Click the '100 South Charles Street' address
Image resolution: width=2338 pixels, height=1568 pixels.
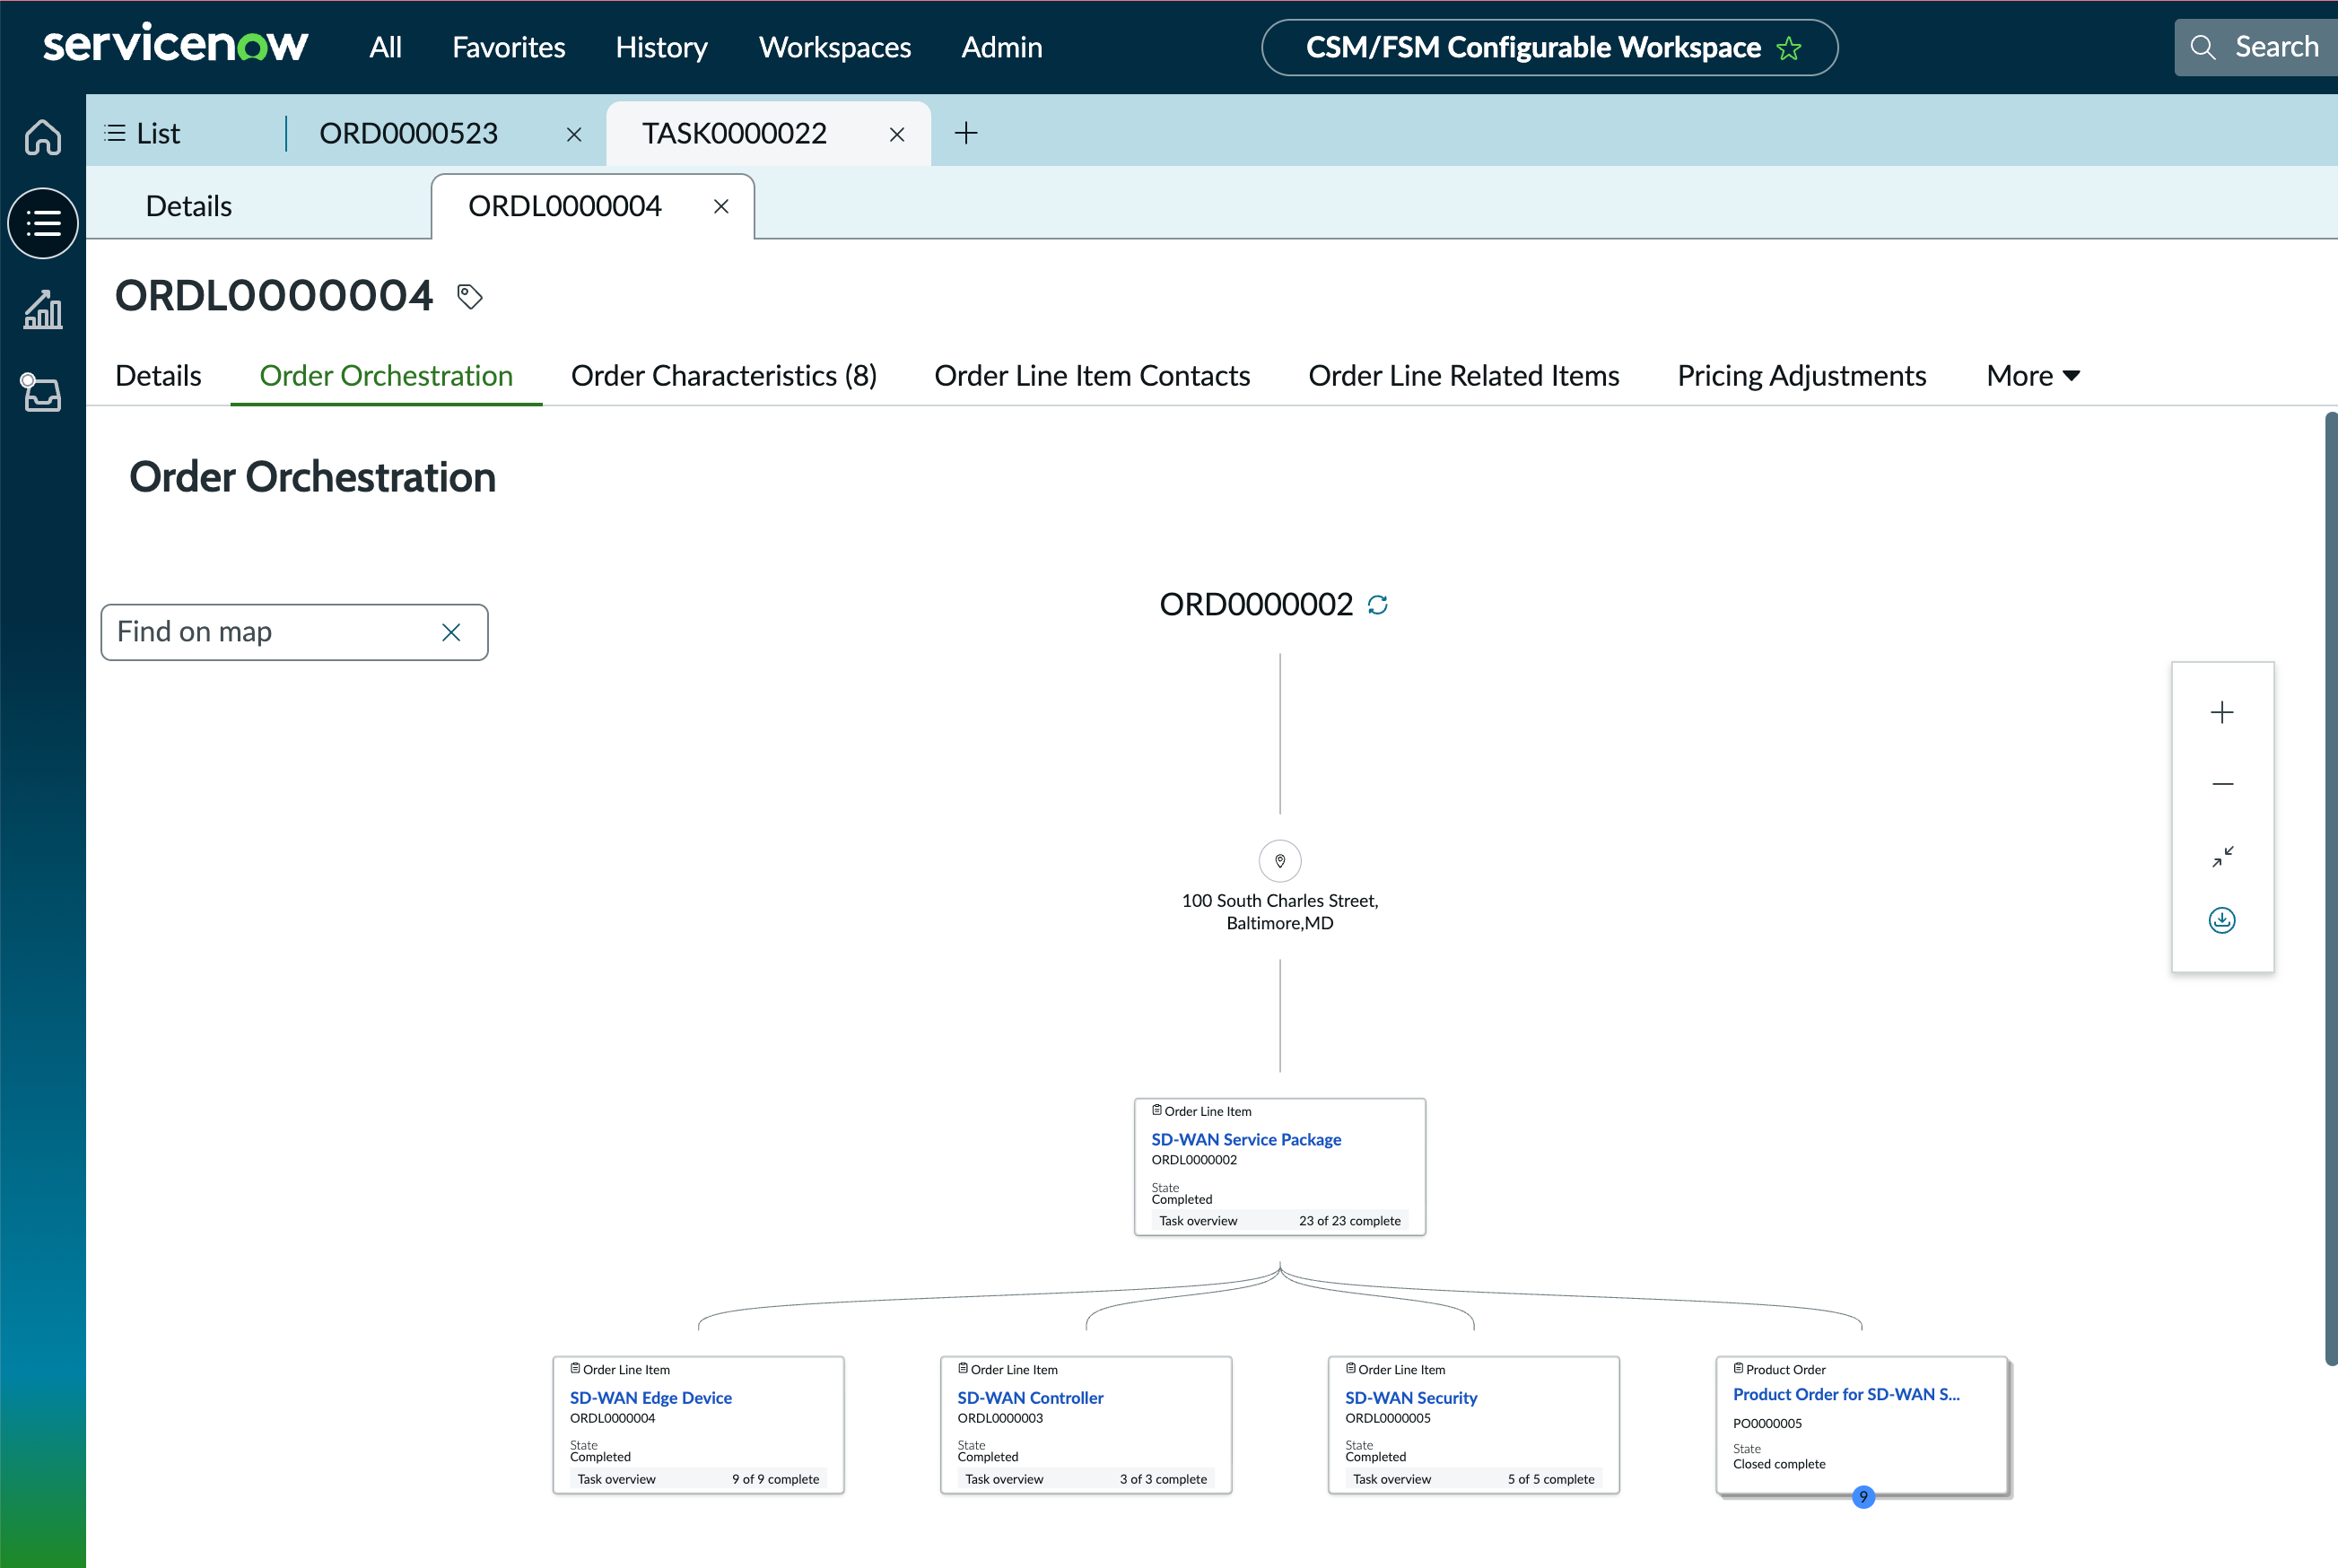point(1280,911)
